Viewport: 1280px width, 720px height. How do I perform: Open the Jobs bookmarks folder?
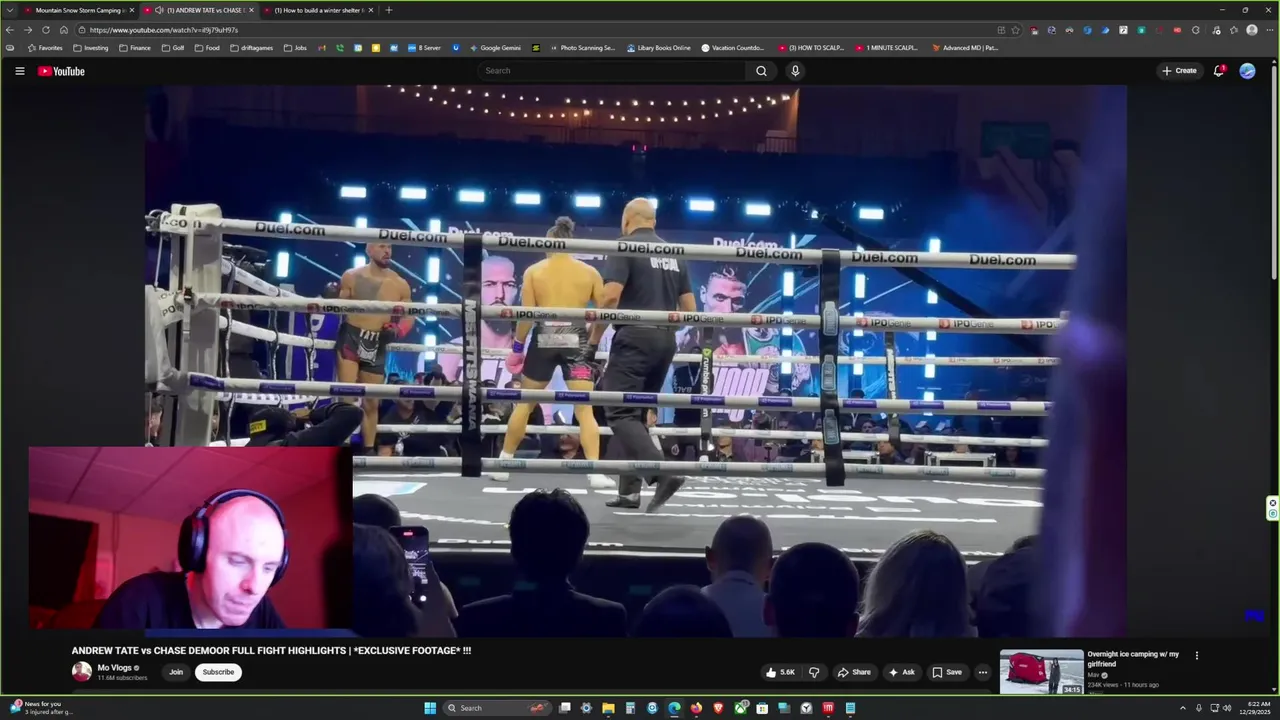pyautogui.click(x=295, y=48)
